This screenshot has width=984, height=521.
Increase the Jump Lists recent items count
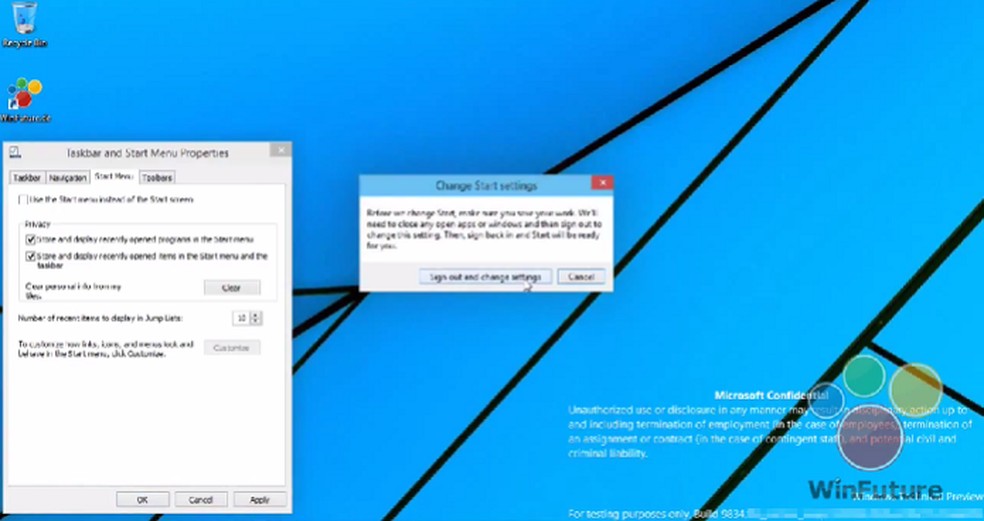pos(255,315)
